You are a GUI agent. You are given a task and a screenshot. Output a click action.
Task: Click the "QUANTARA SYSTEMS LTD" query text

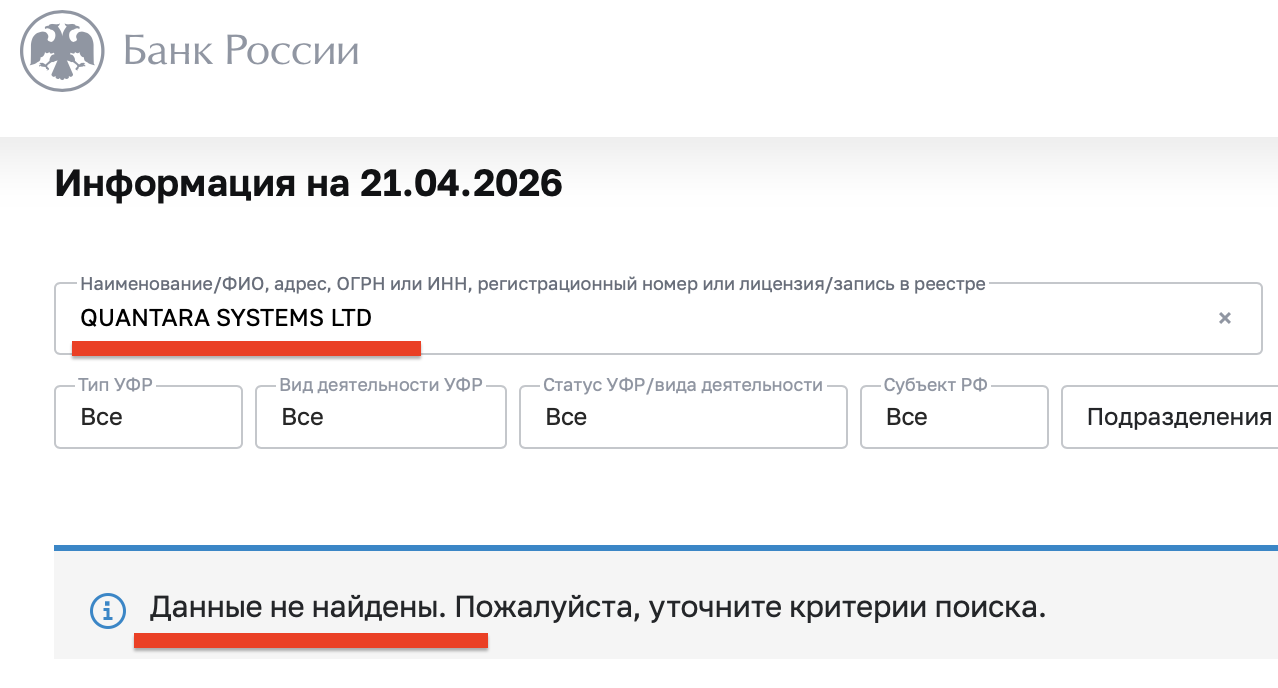coord(226,319)
